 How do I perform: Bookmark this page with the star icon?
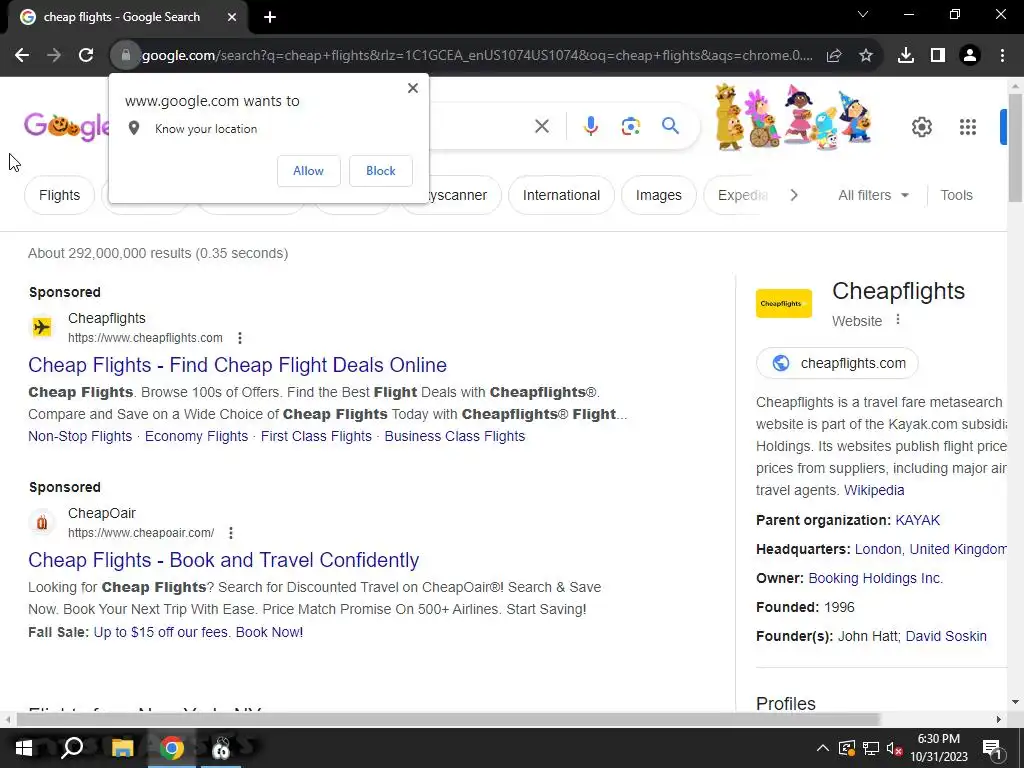click(x=866, y=56)
